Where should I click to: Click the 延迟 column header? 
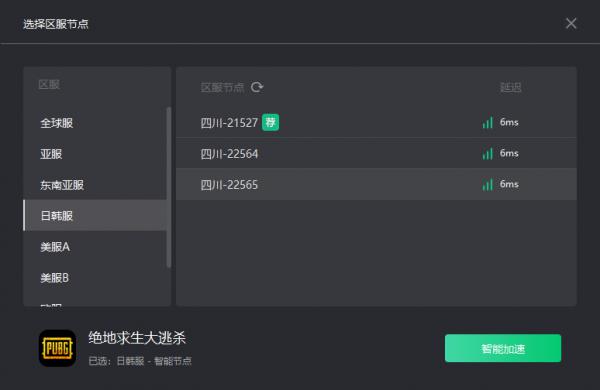(x=510, y=88)
